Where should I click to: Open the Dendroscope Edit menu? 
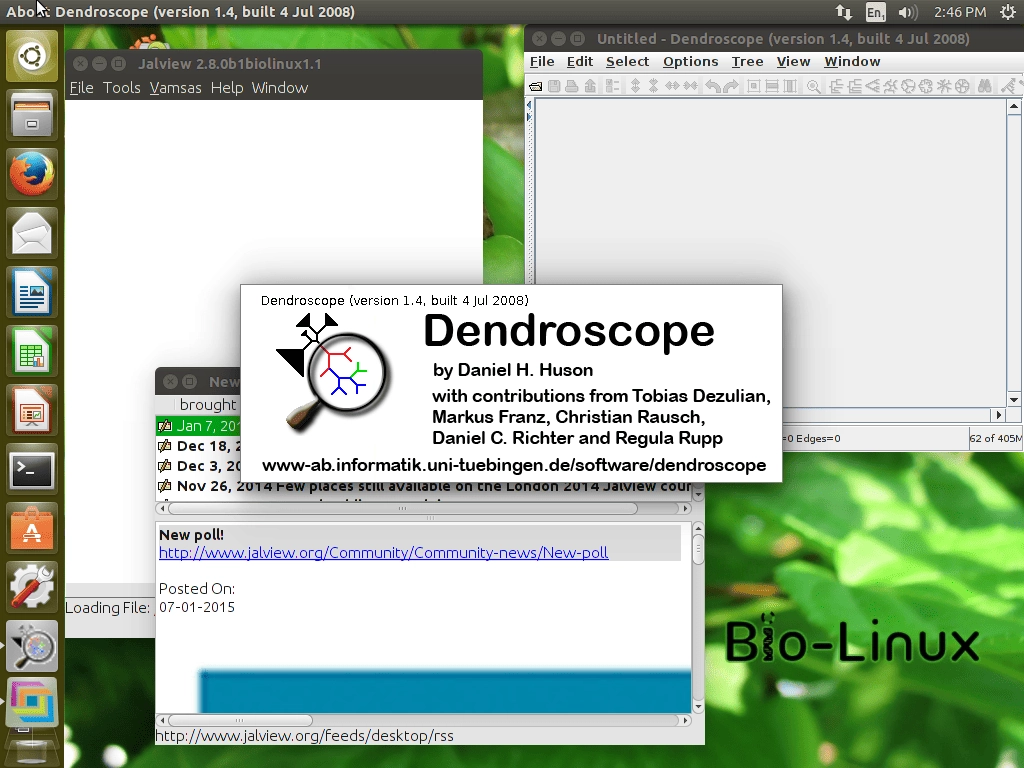coord(580,61)
